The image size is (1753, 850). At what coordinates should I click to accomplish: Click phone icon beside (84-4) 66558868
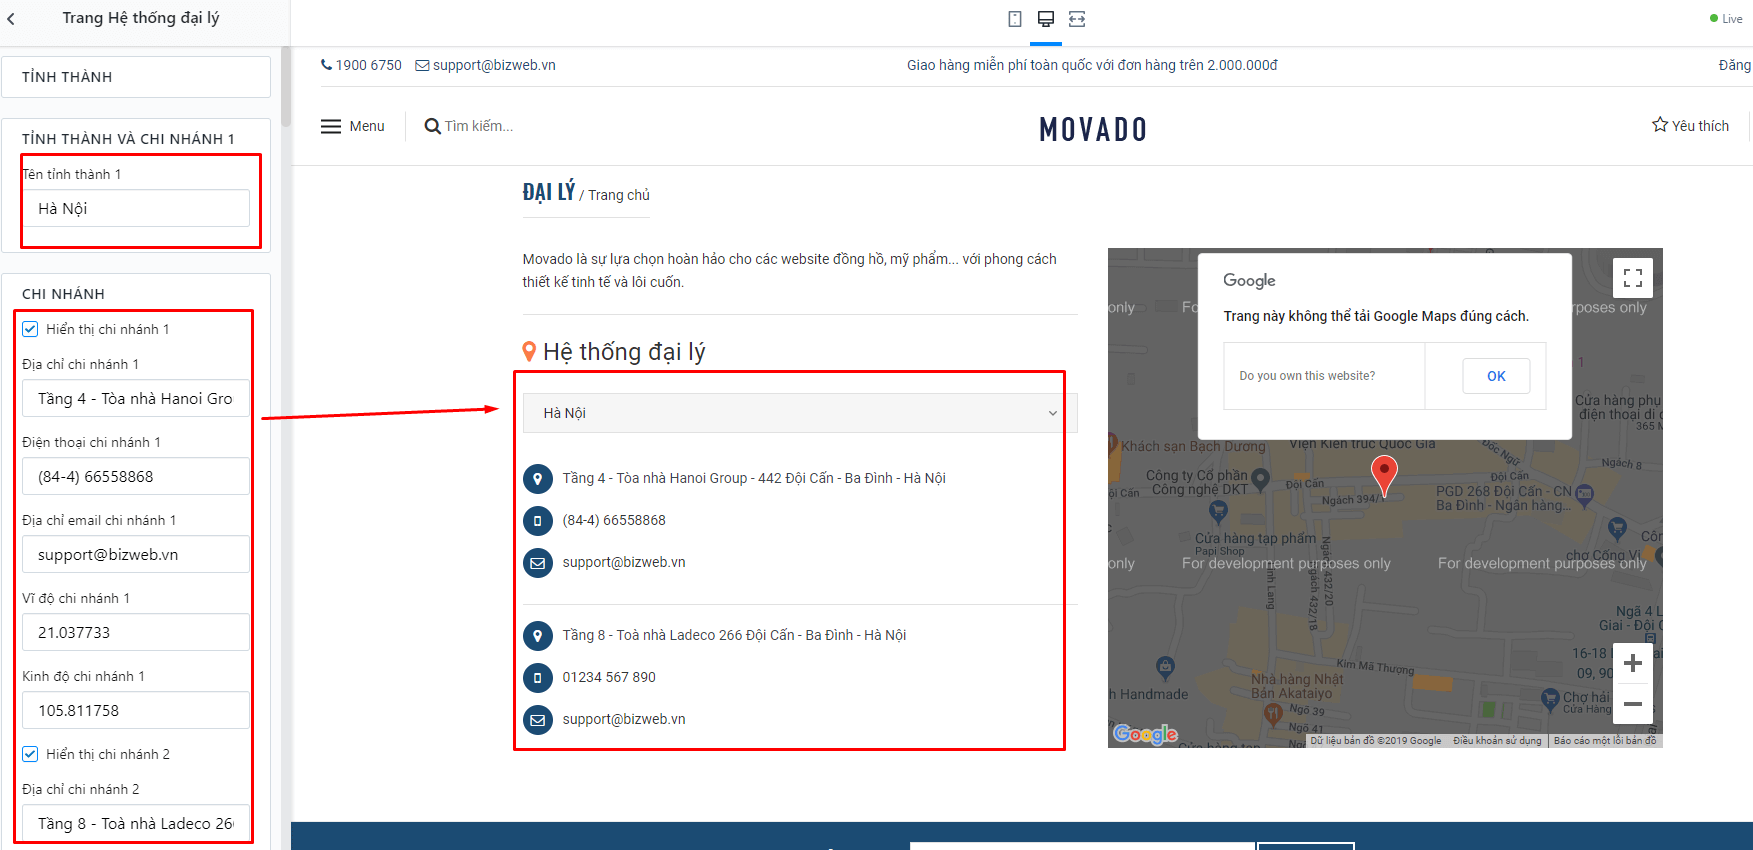pyautogui.click(x=538, y=521)
